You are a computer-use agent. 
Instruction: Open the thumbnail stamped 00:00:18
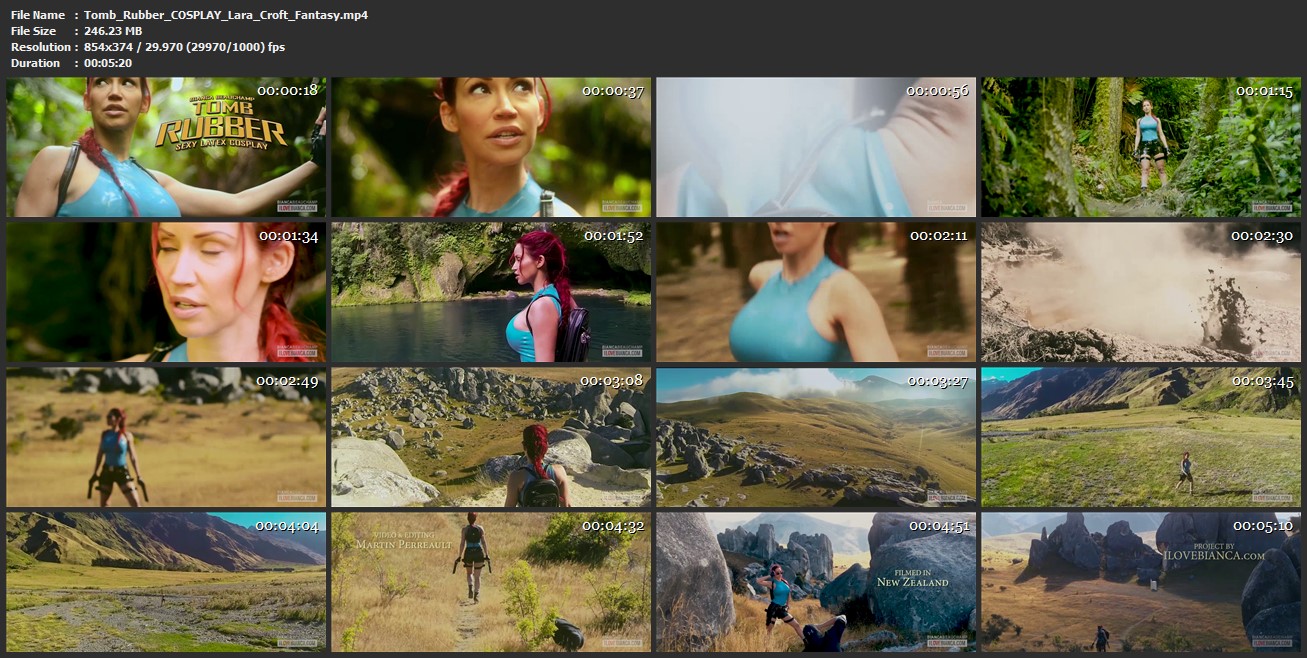point(166,147)
